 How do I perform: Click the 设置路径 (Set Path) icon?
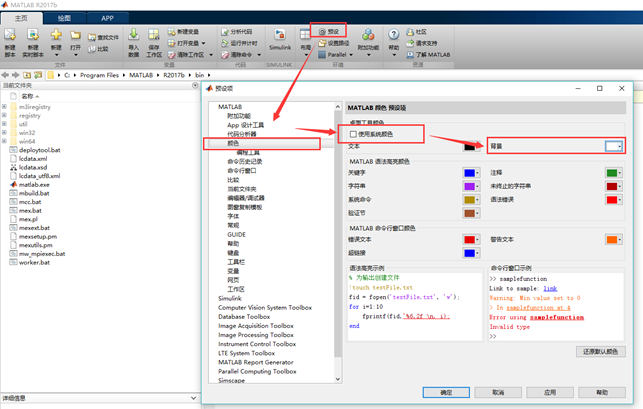(x=322, y=43)
